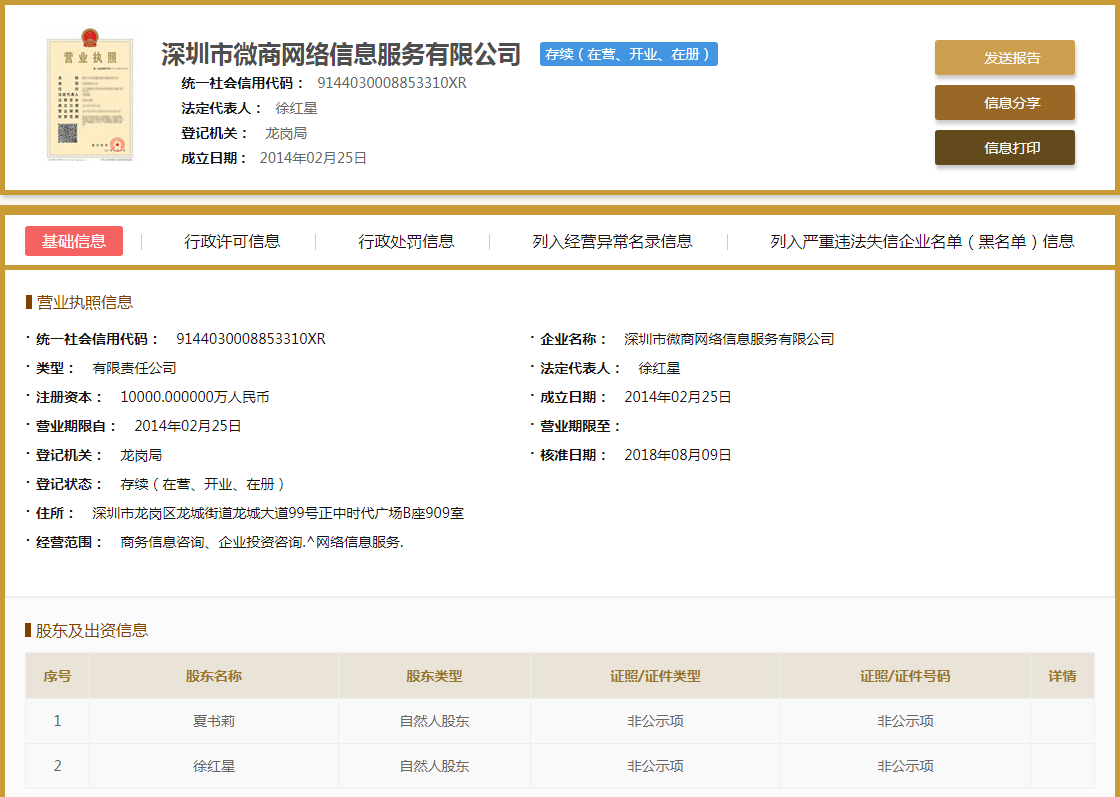The image size is (1120, 797).
Task: Open 详情 for shareholder row 1
Action: 1062,720
